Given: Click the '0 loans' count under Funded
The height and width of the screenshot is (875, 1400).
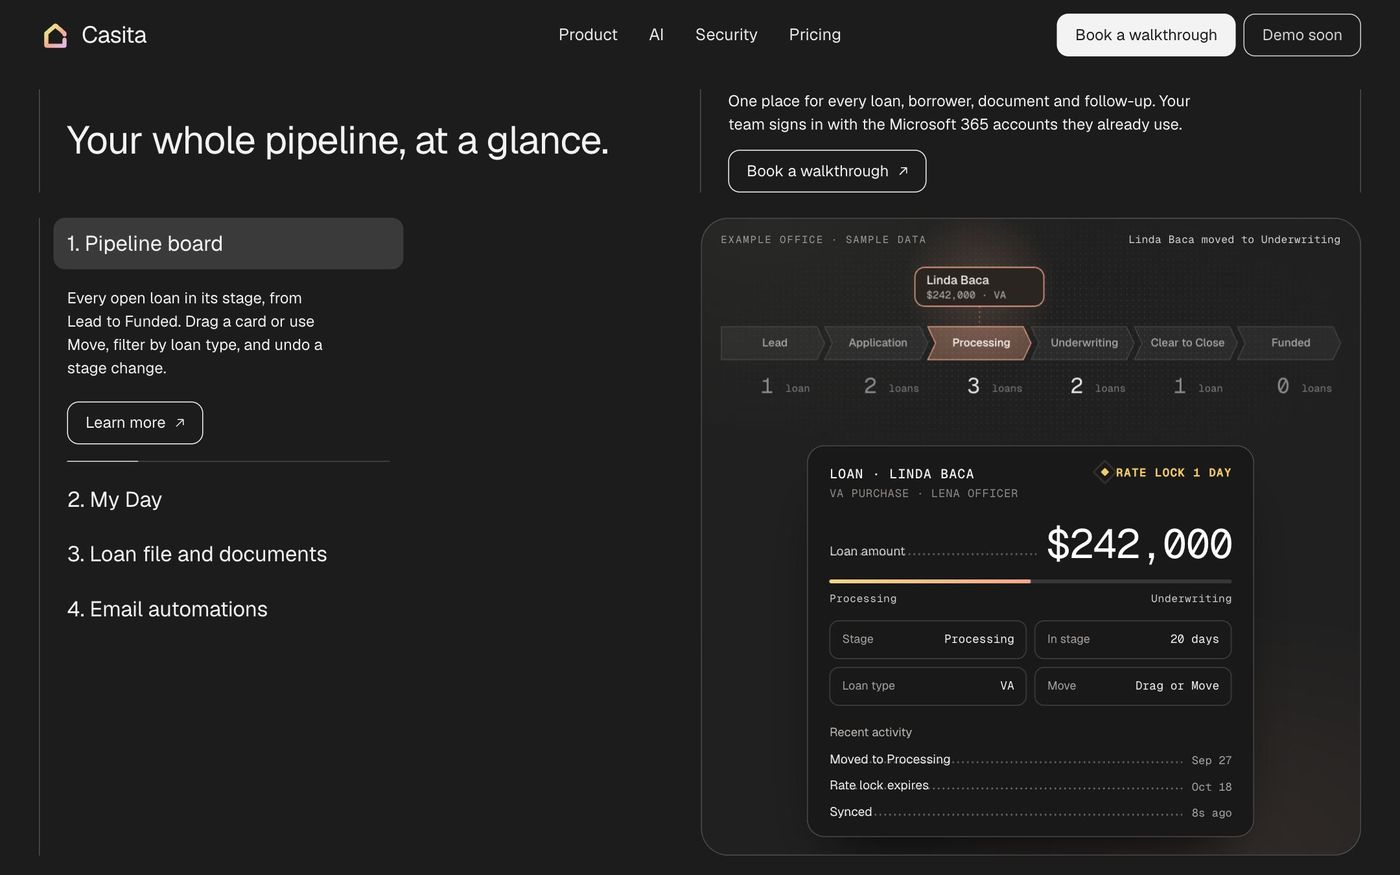Looking at the screenshot, I should tap(1304, 387).
